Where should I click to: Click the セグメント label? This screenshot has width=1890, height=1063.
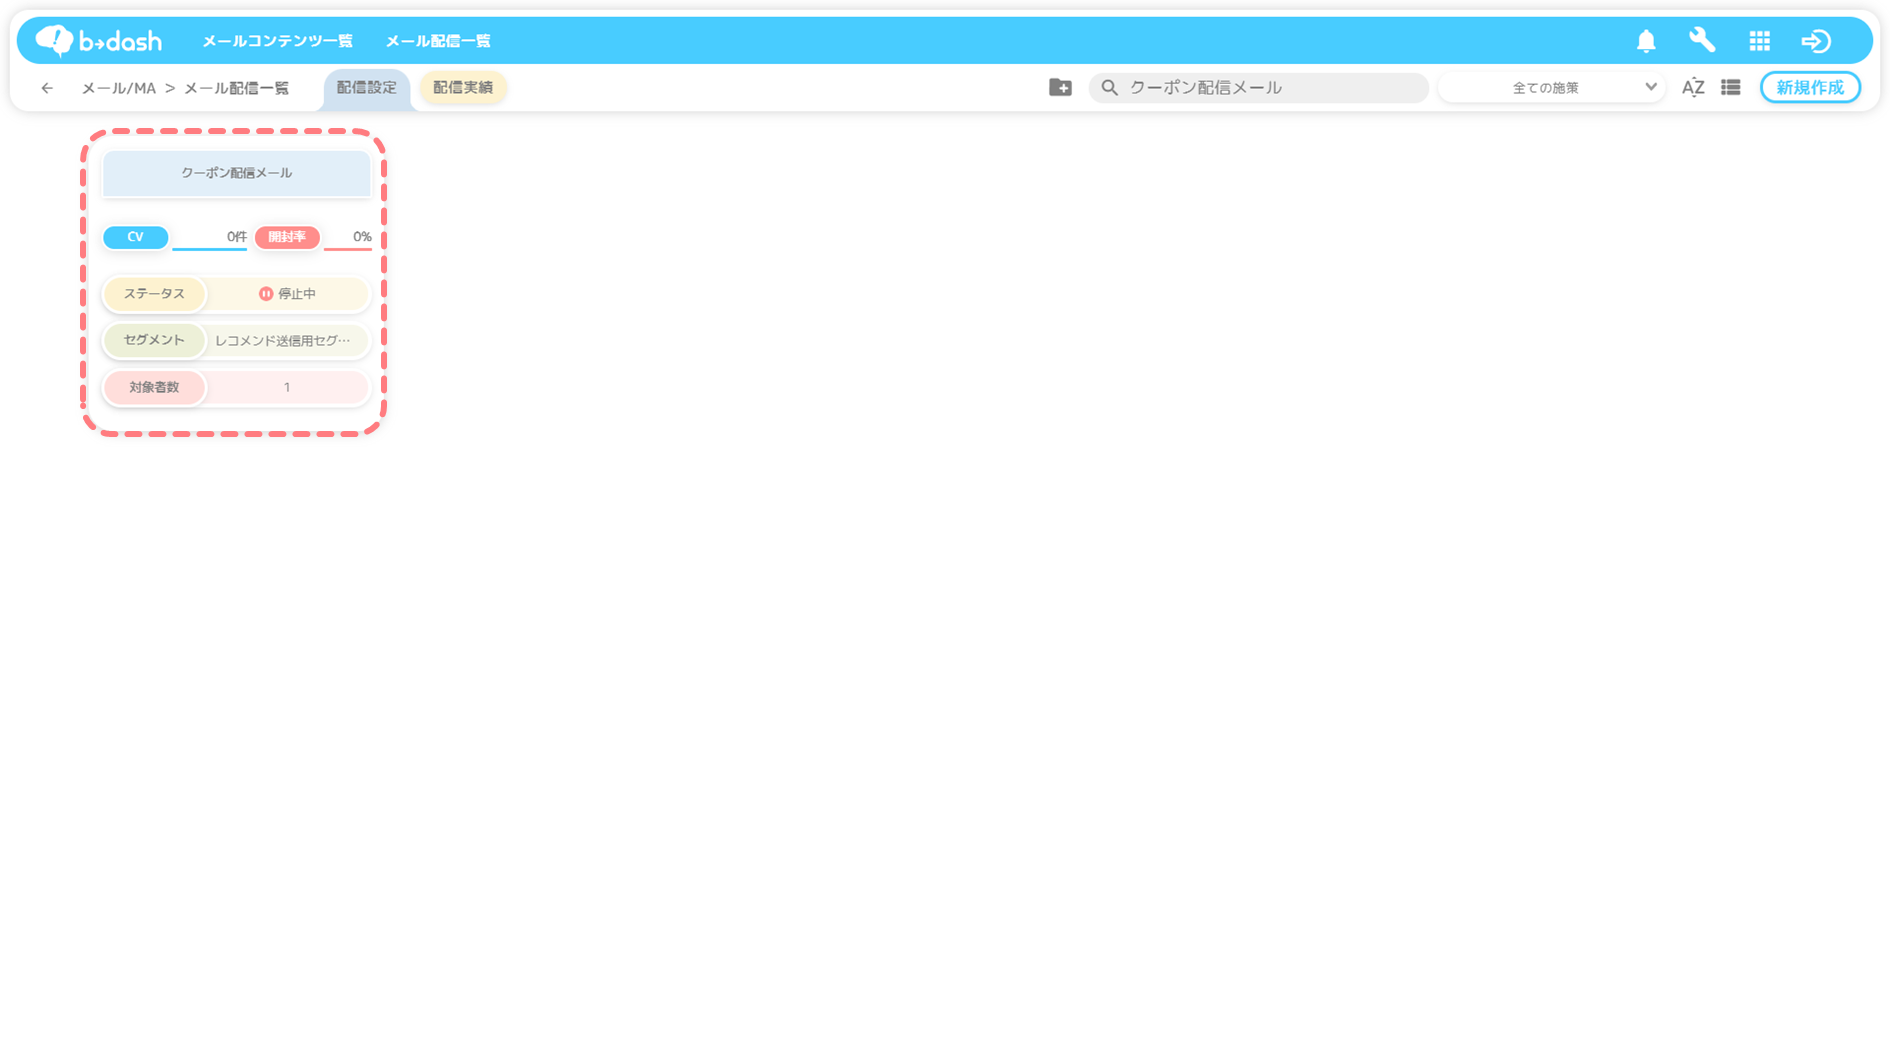(x=154, y=340)
